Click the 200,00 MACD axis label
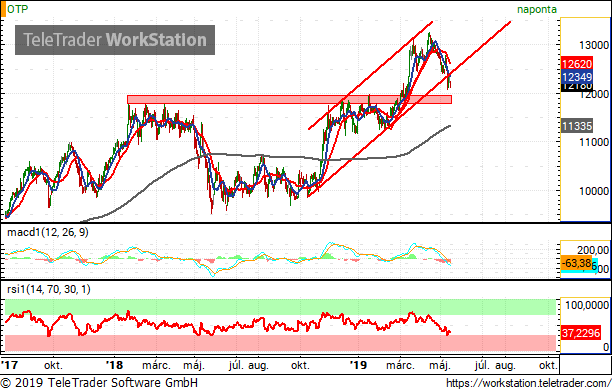This screenshot has width=612, height=392. coord(593,250)
